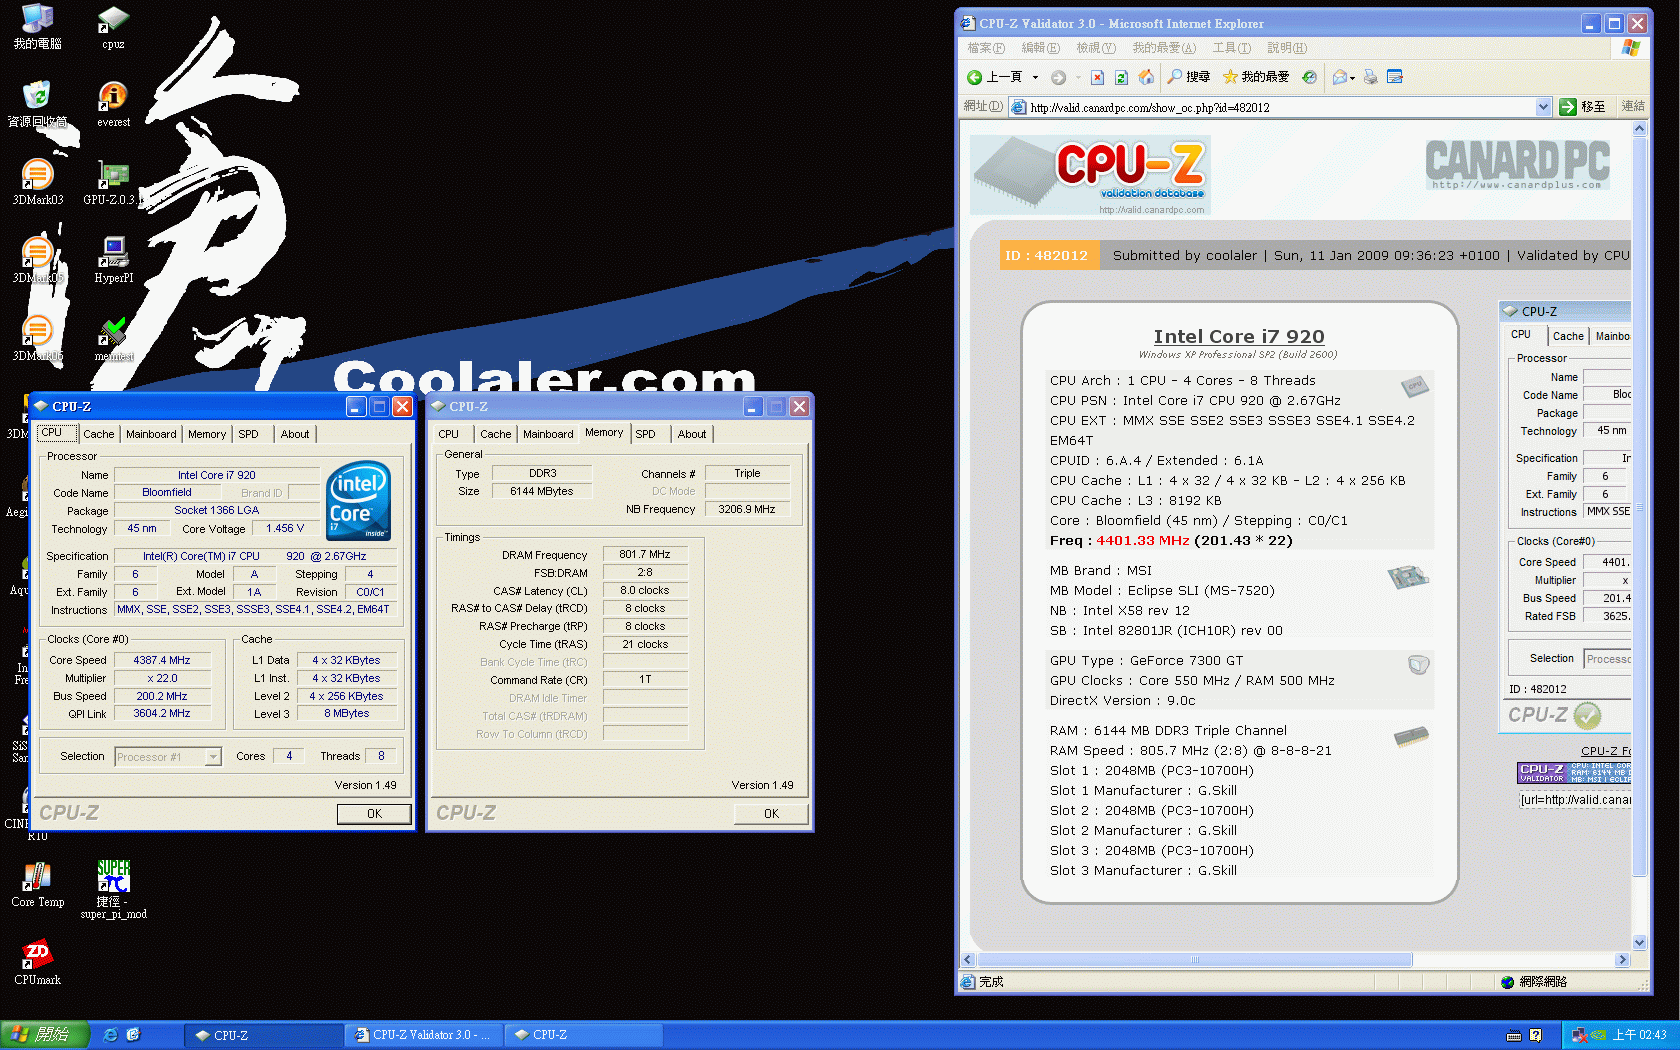Launch the 3DMark03 desktop shortcut
1680x1050 pixels.
(x=37, y=182)
